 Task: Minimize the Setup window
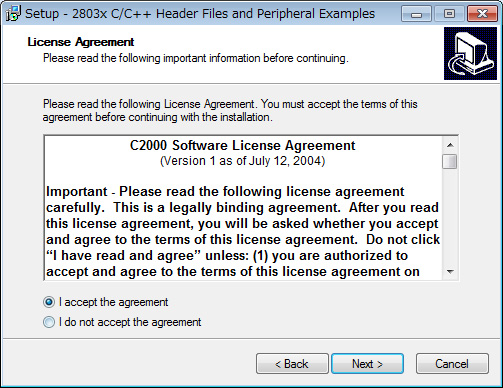(416, 14)
